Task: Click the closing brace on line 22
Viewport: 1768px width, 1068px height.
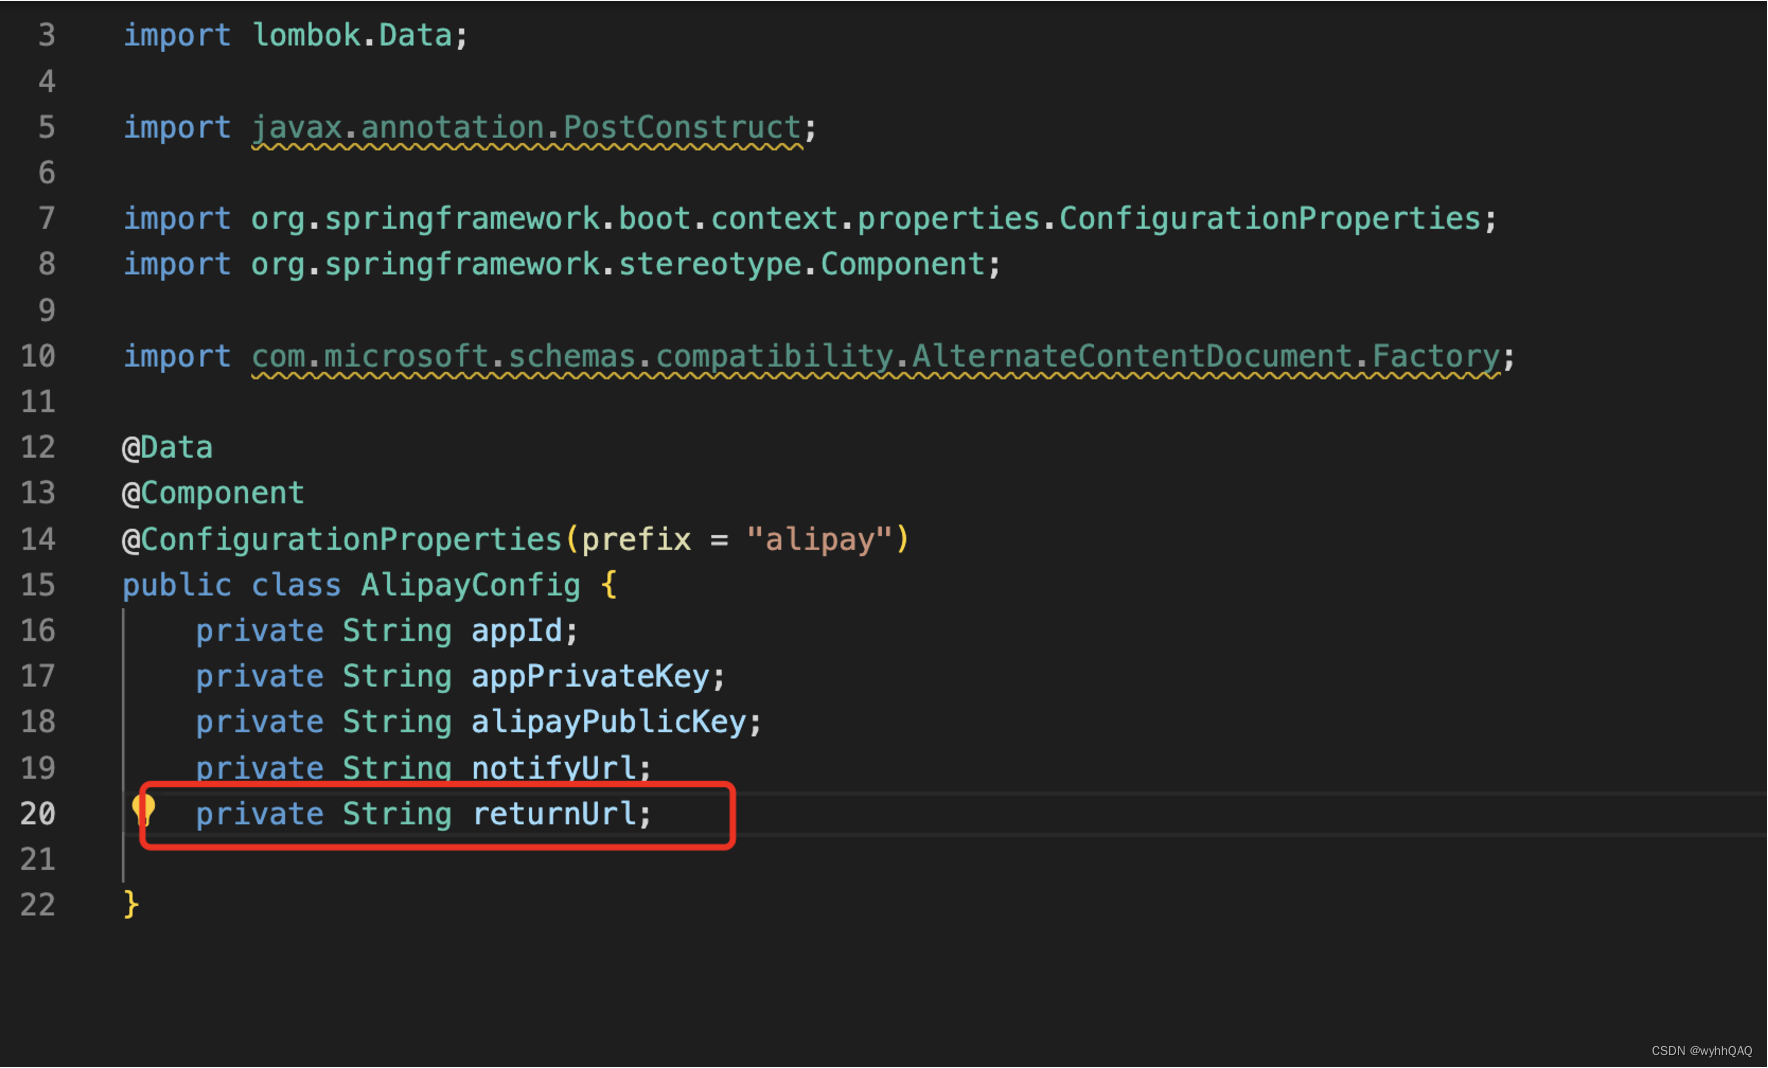Action: pyautogui.click(x=130, y=903)
